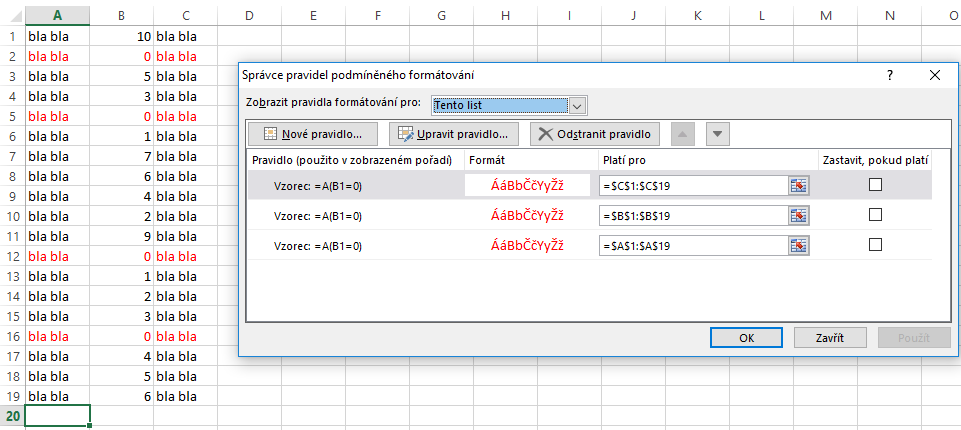Screen dimensions: 961x430
Task: Move rule down with the down arrow
Action: 719,134
